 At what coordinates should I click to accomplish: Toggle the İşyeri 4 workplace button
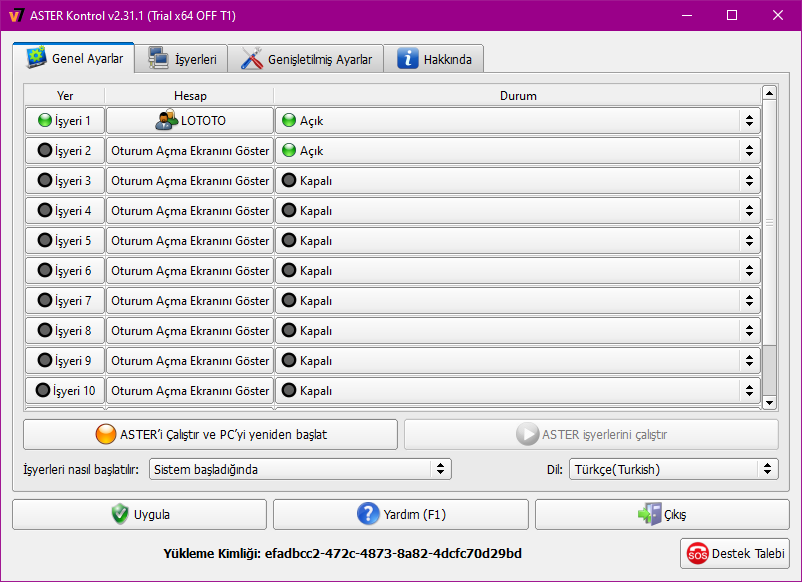[65, 210]
